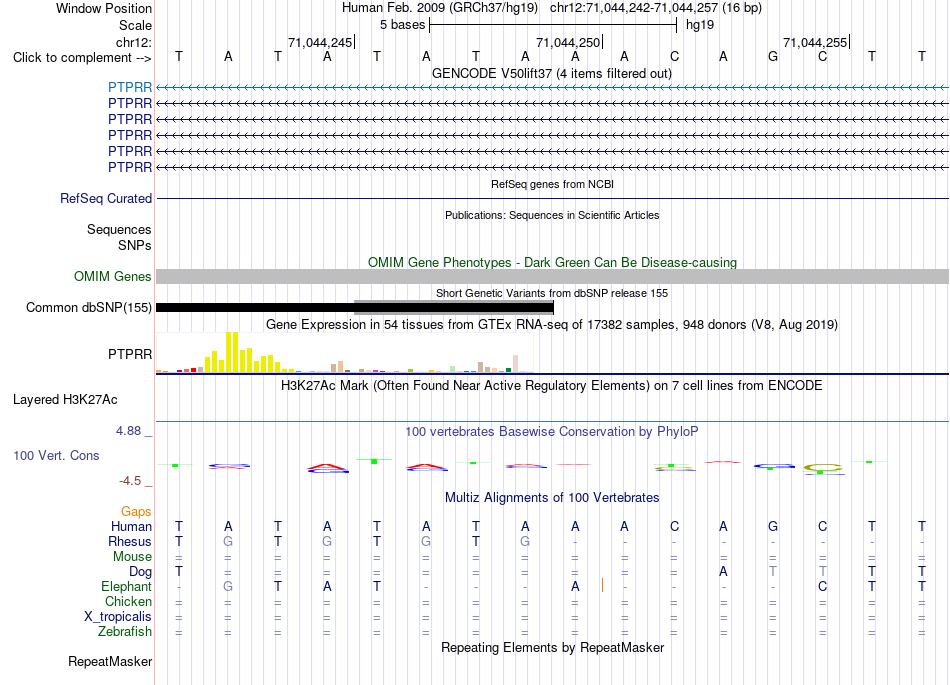Click the 71,044,255 position marker

(815, 42)
